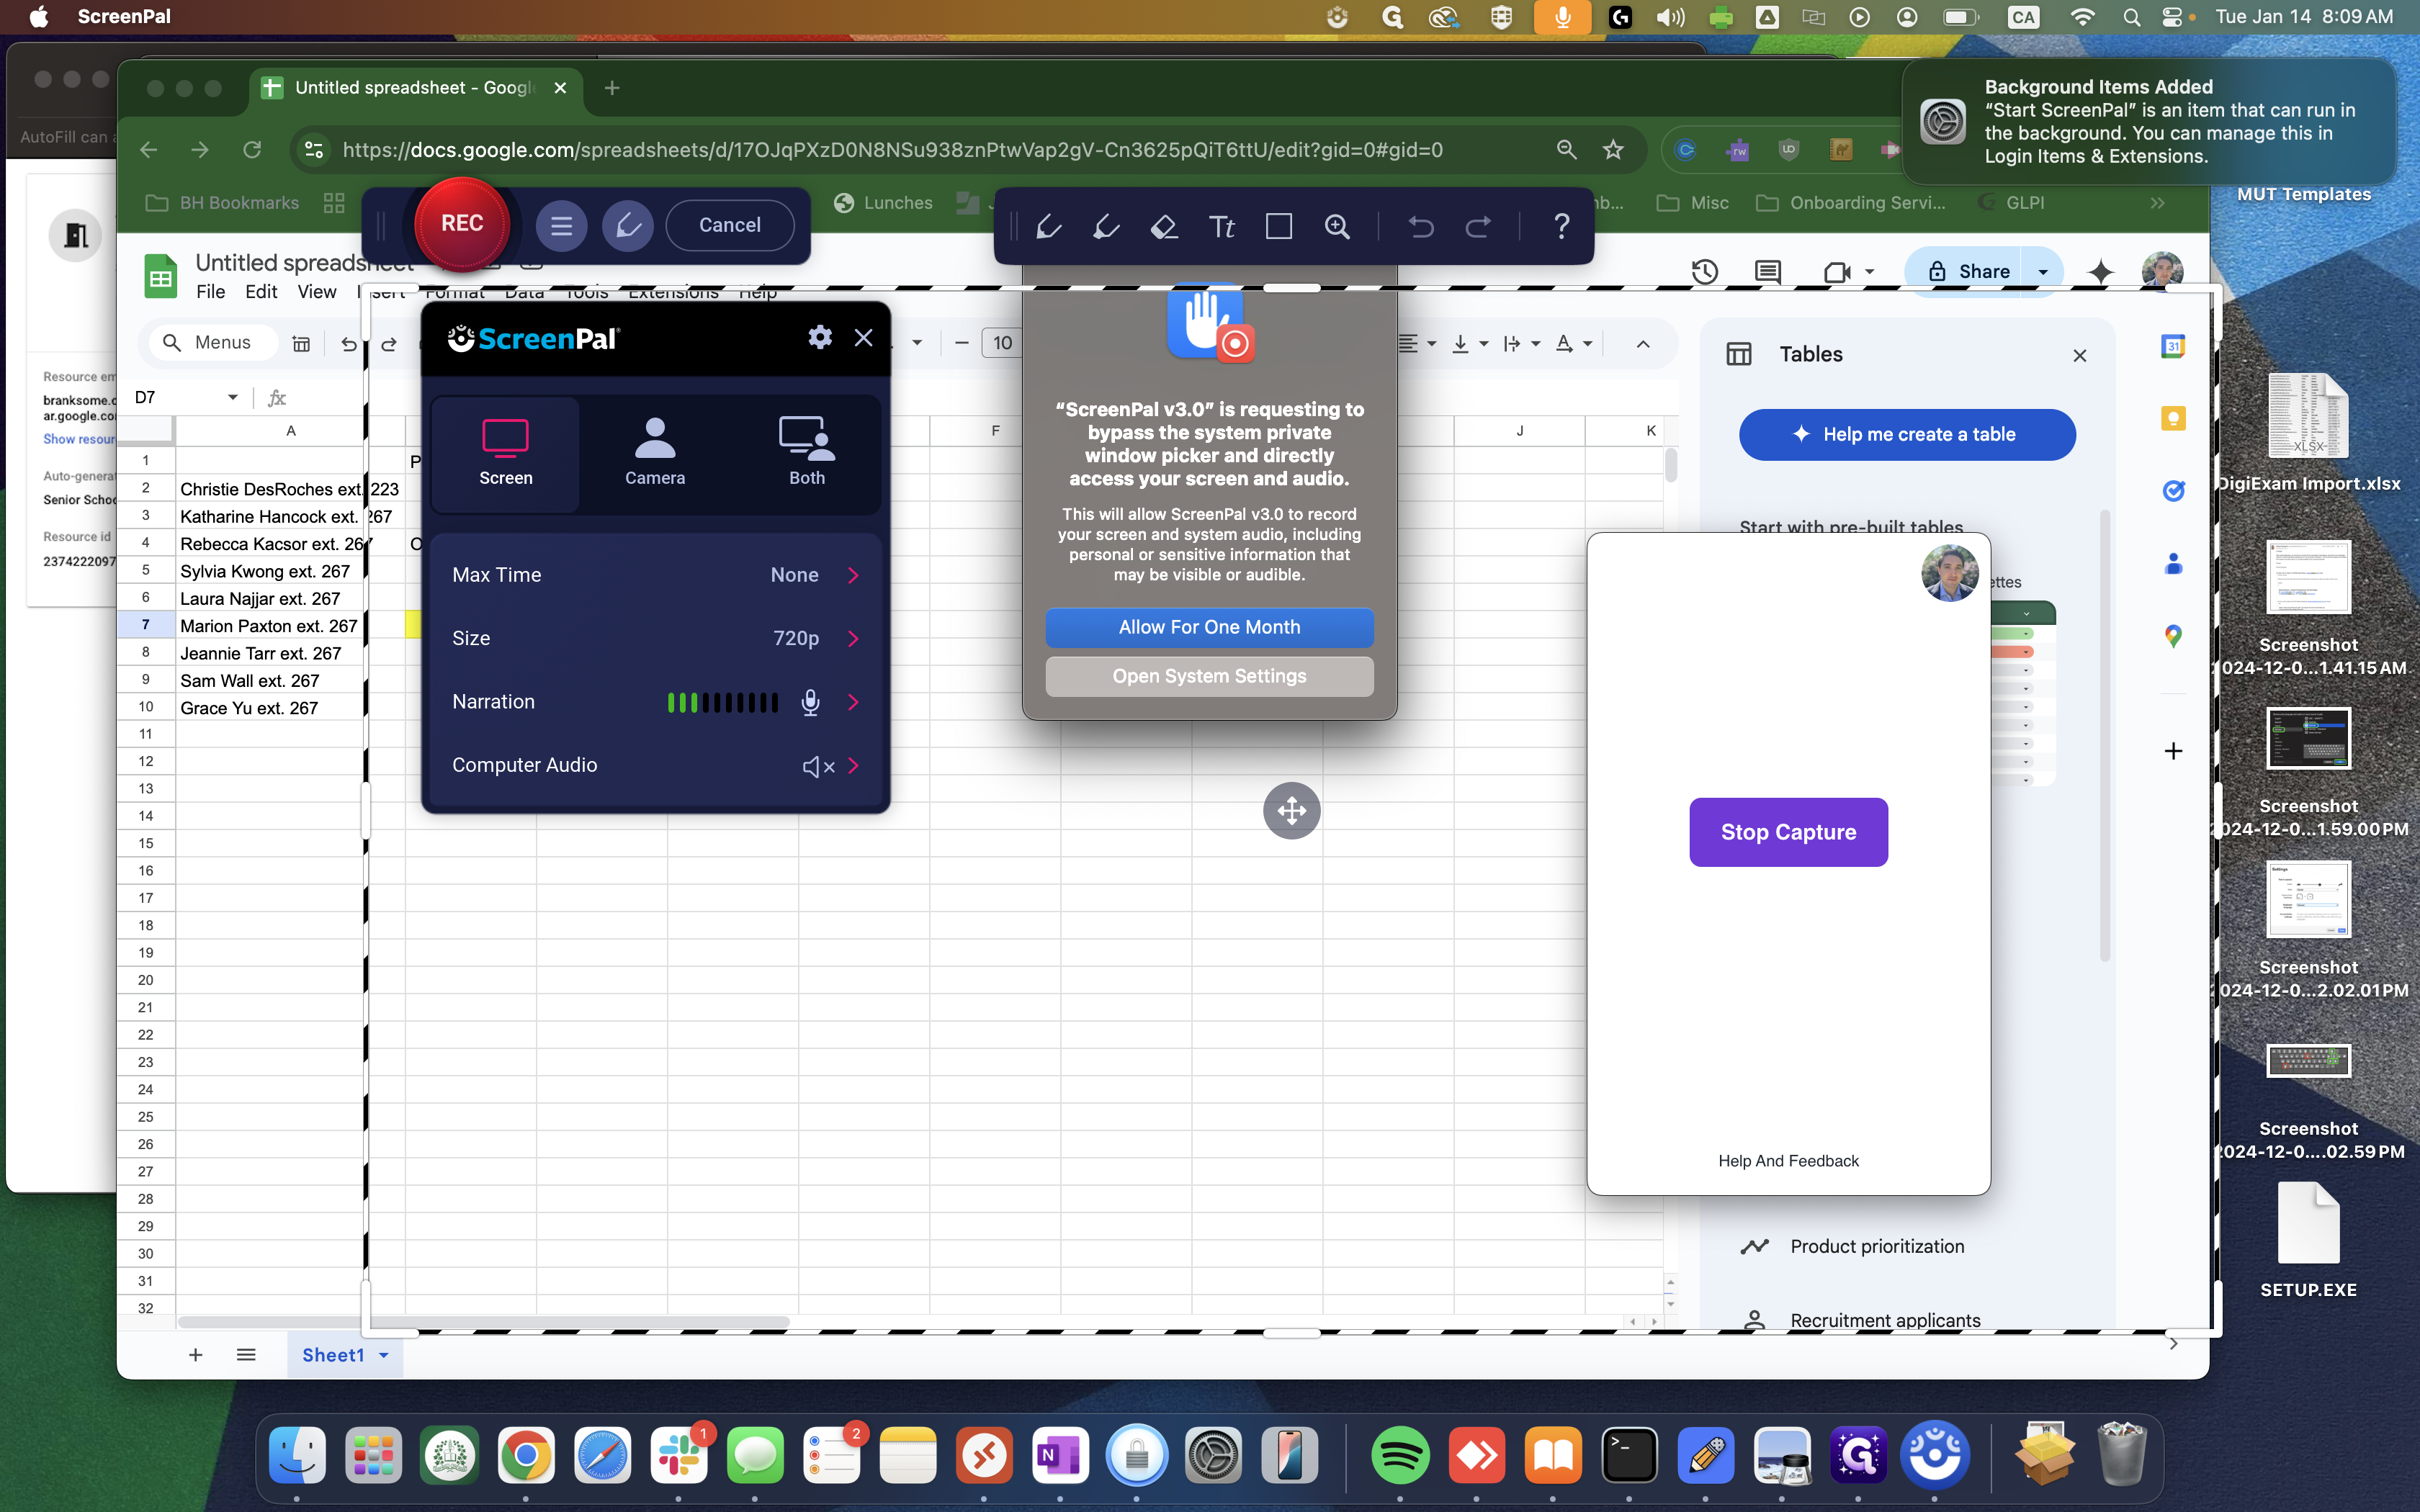Toggle the Computer Audio mute speaker
The image size is (2420, 1512).
click(818, 766)
